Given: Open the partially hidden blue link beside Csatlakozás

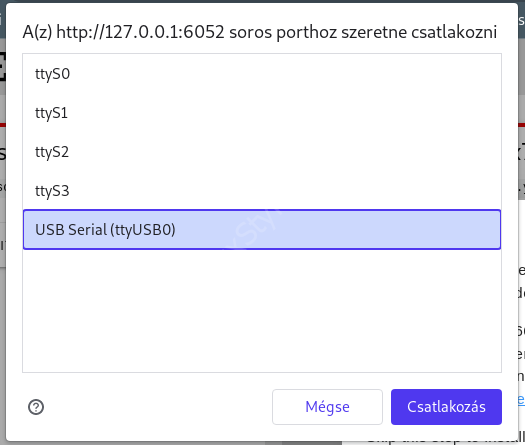Looking at the screenshot, I should tap(521, 399).
